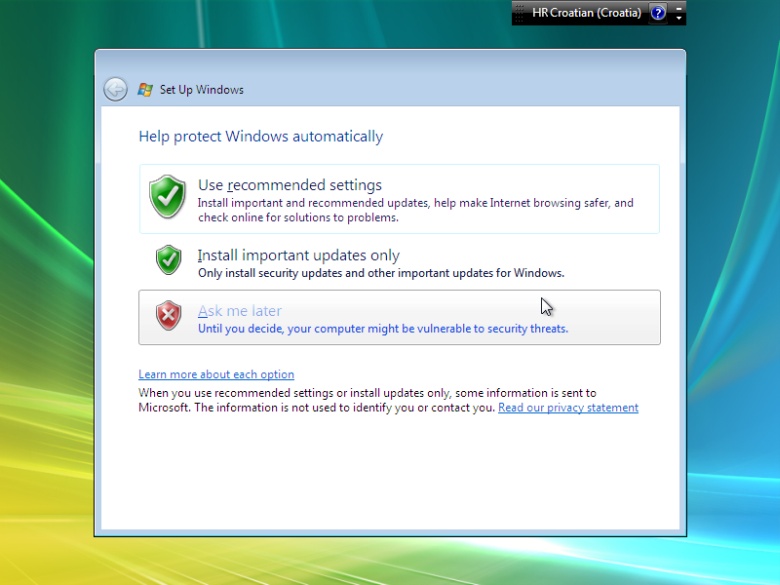The height and width of the screenshot is (585, 780).
Task: Select HR Croatian (Croatia) input language
Action: 586,13
